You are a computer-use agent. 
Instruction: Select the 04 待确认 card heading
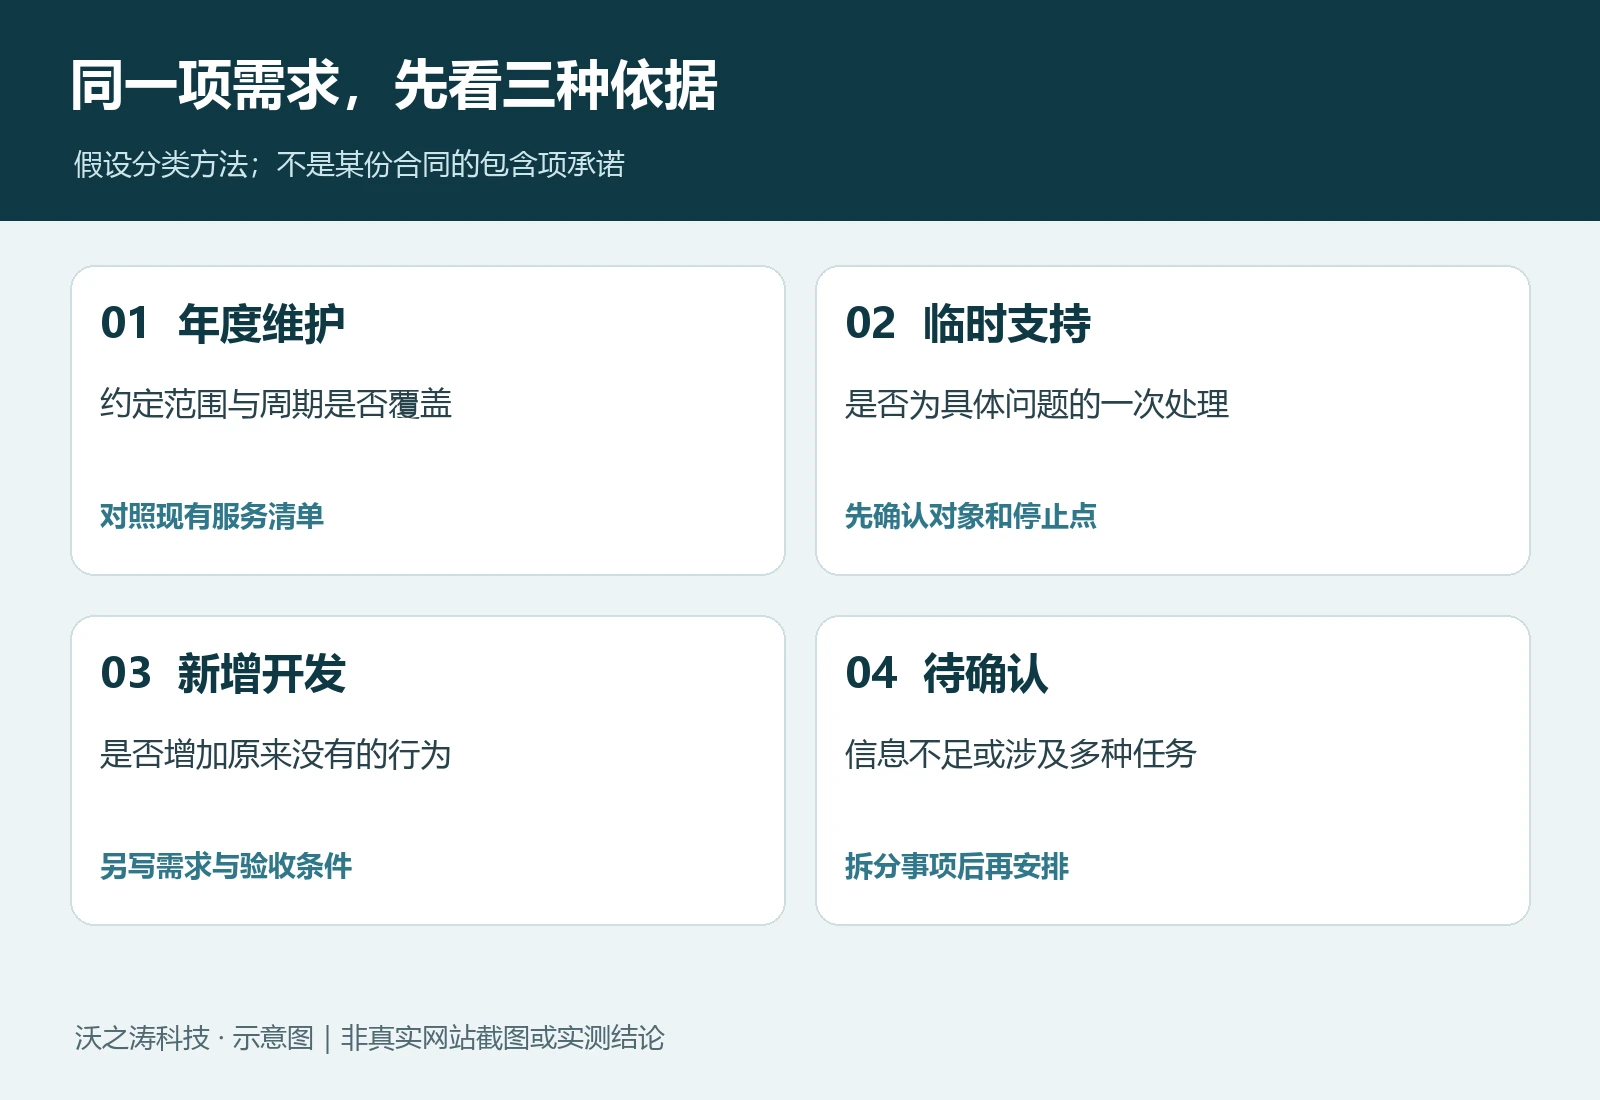pyautogui.click(x=947, y=673)
